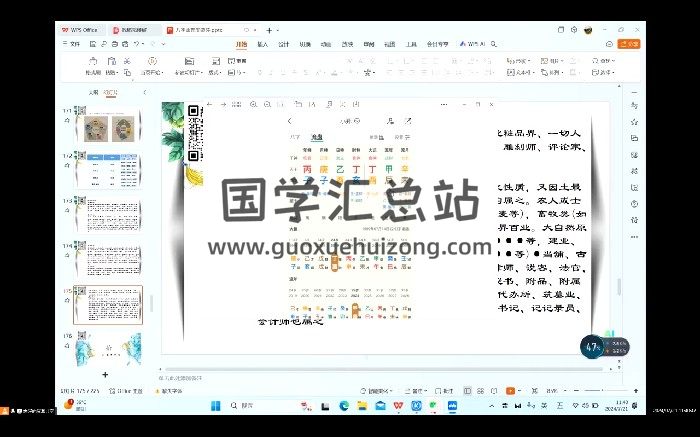
Task: Open the Windows Start menu
Action: (216, 406)
